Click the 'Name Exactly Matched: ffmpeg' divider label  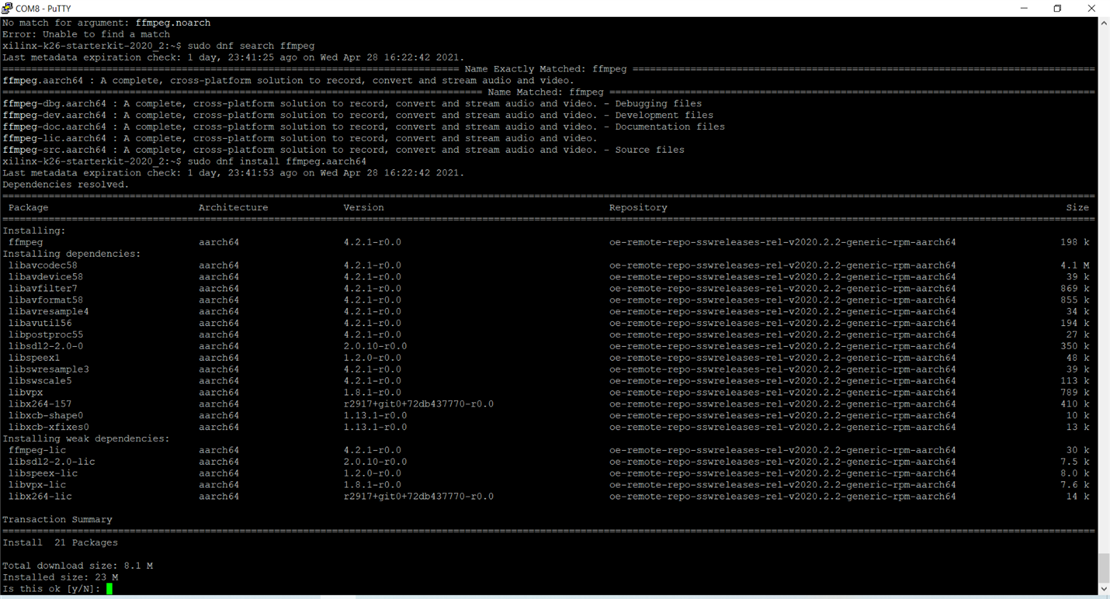546,69
